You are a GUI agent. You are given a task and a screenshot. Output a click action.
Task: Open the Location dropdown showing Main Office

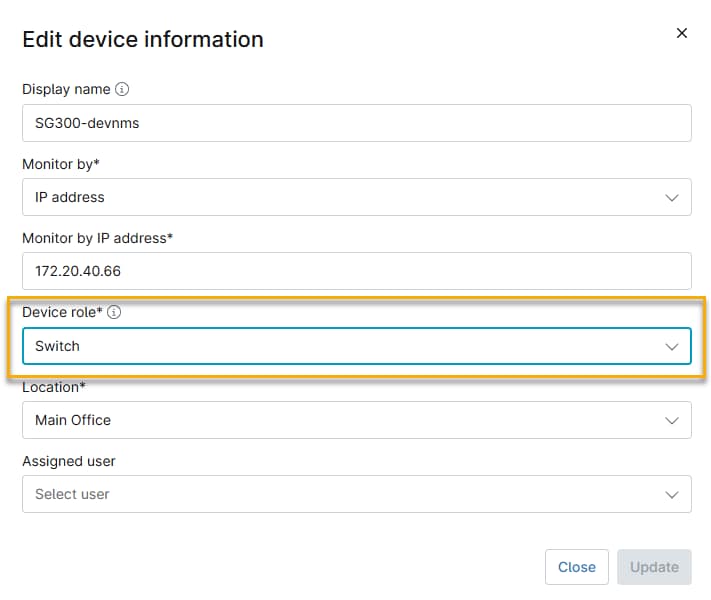tap(340, 420)
